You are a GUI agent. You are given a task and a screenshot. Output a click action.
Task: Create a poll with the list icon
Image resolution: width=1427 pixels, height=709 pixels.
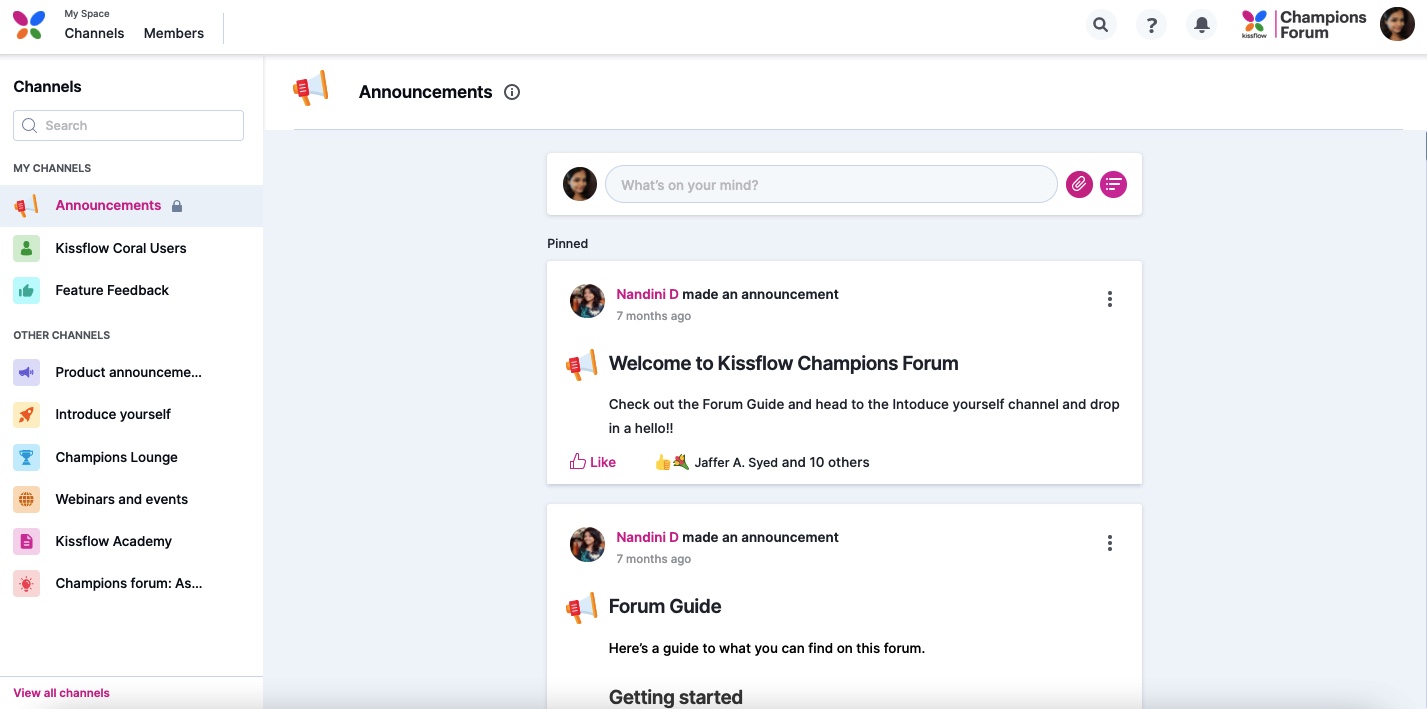tap(1114, 184)
